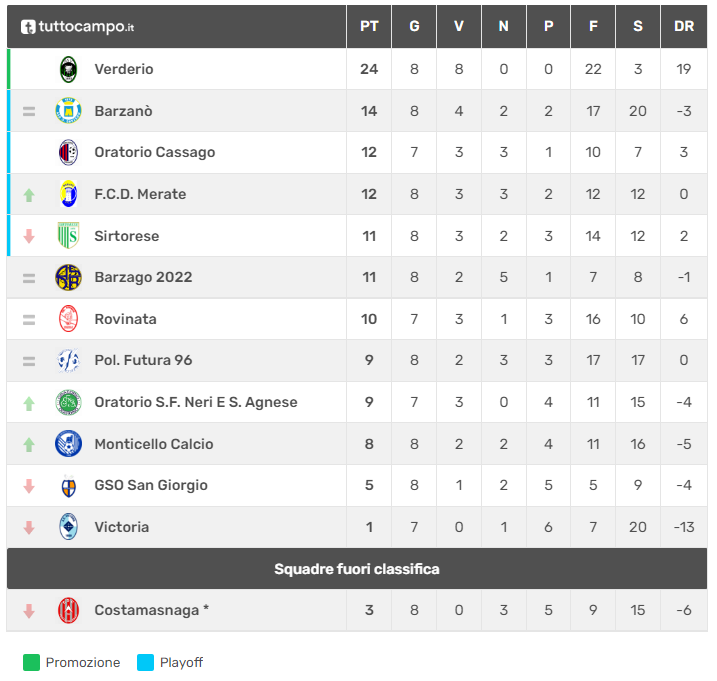
Task: Click the blue Playoff legend swatch
Action: coord(145,662)
